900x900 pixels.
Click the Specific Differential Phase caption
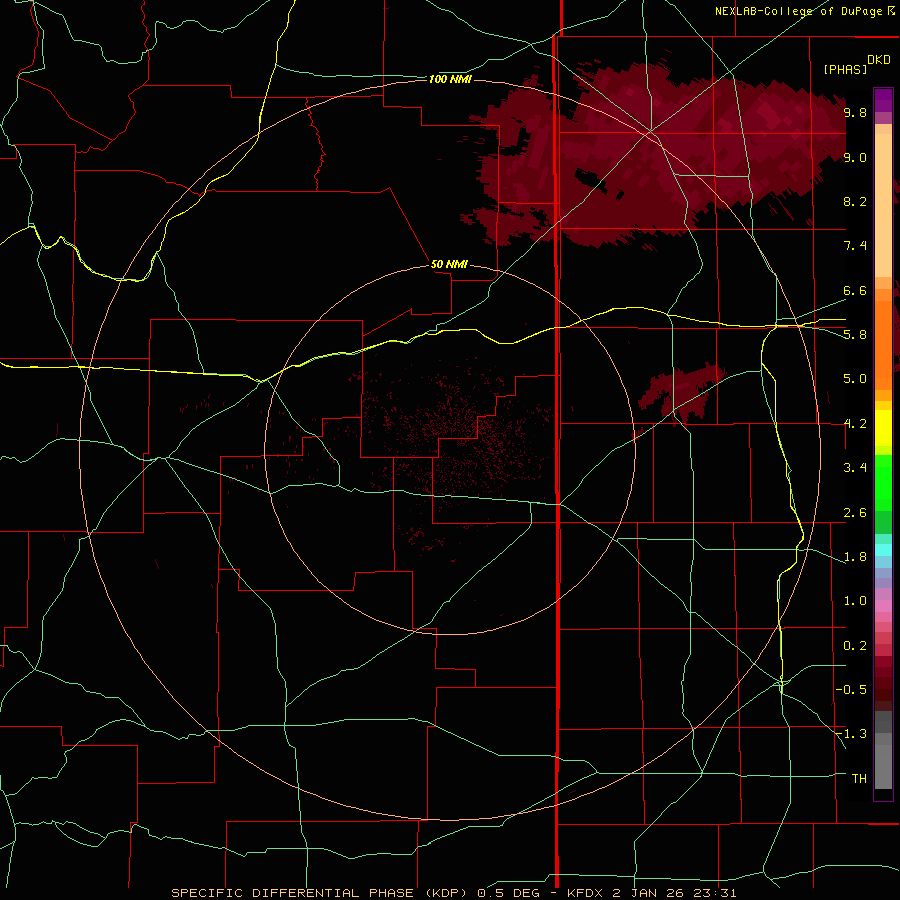[x=453, y=893]
